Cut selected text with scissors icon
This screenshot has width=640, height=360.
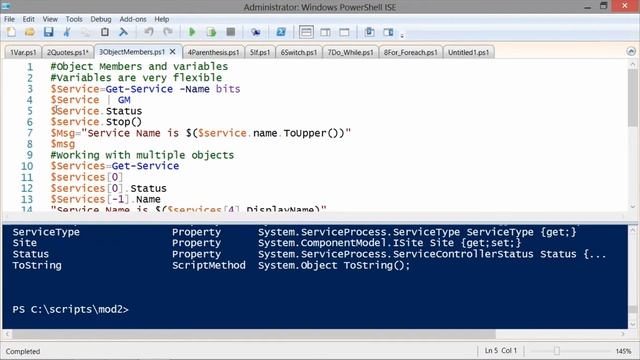click(x=67, y=32)
